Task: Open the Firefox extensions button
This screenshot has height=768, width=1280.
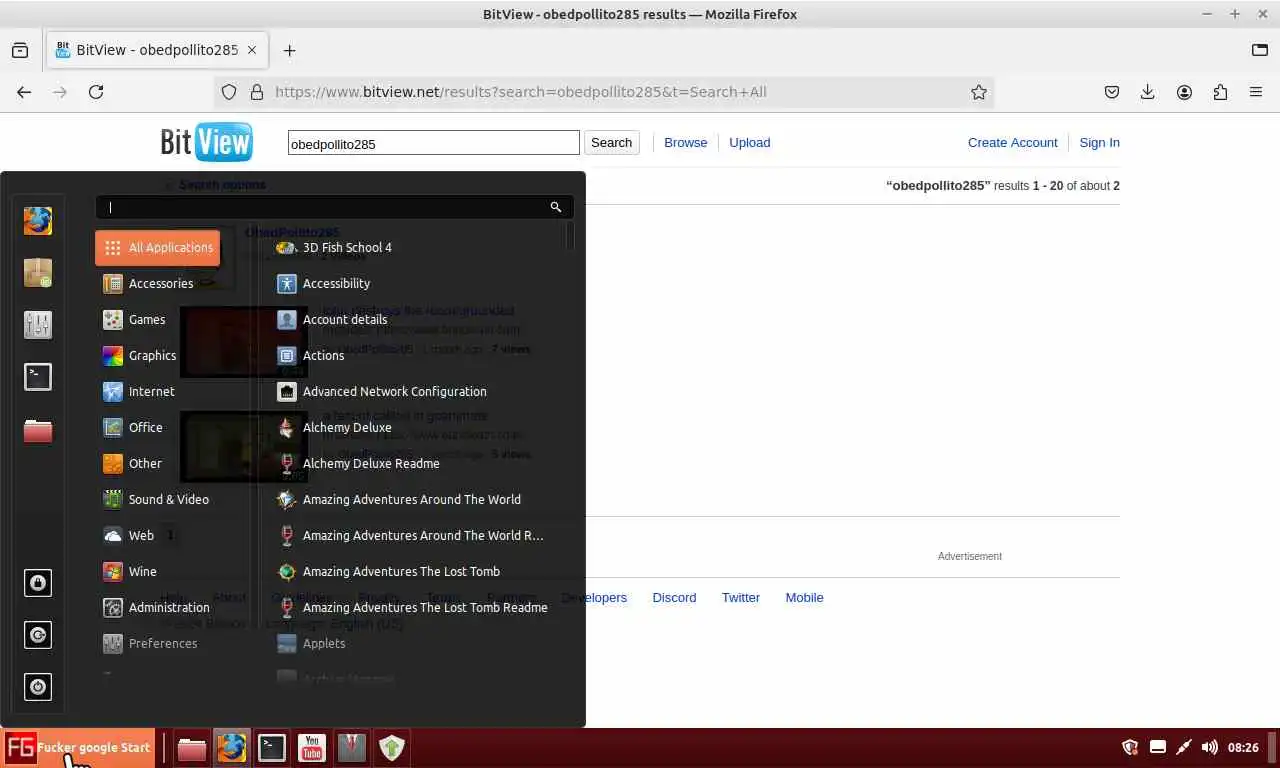Action: pos(1220,92)
